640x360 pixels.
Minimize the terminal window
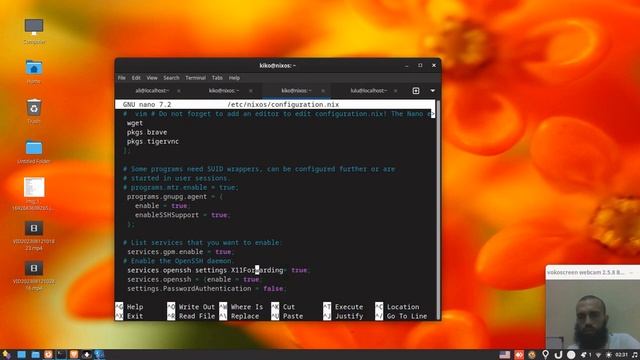pyautogui.click(x=407, y=65)
